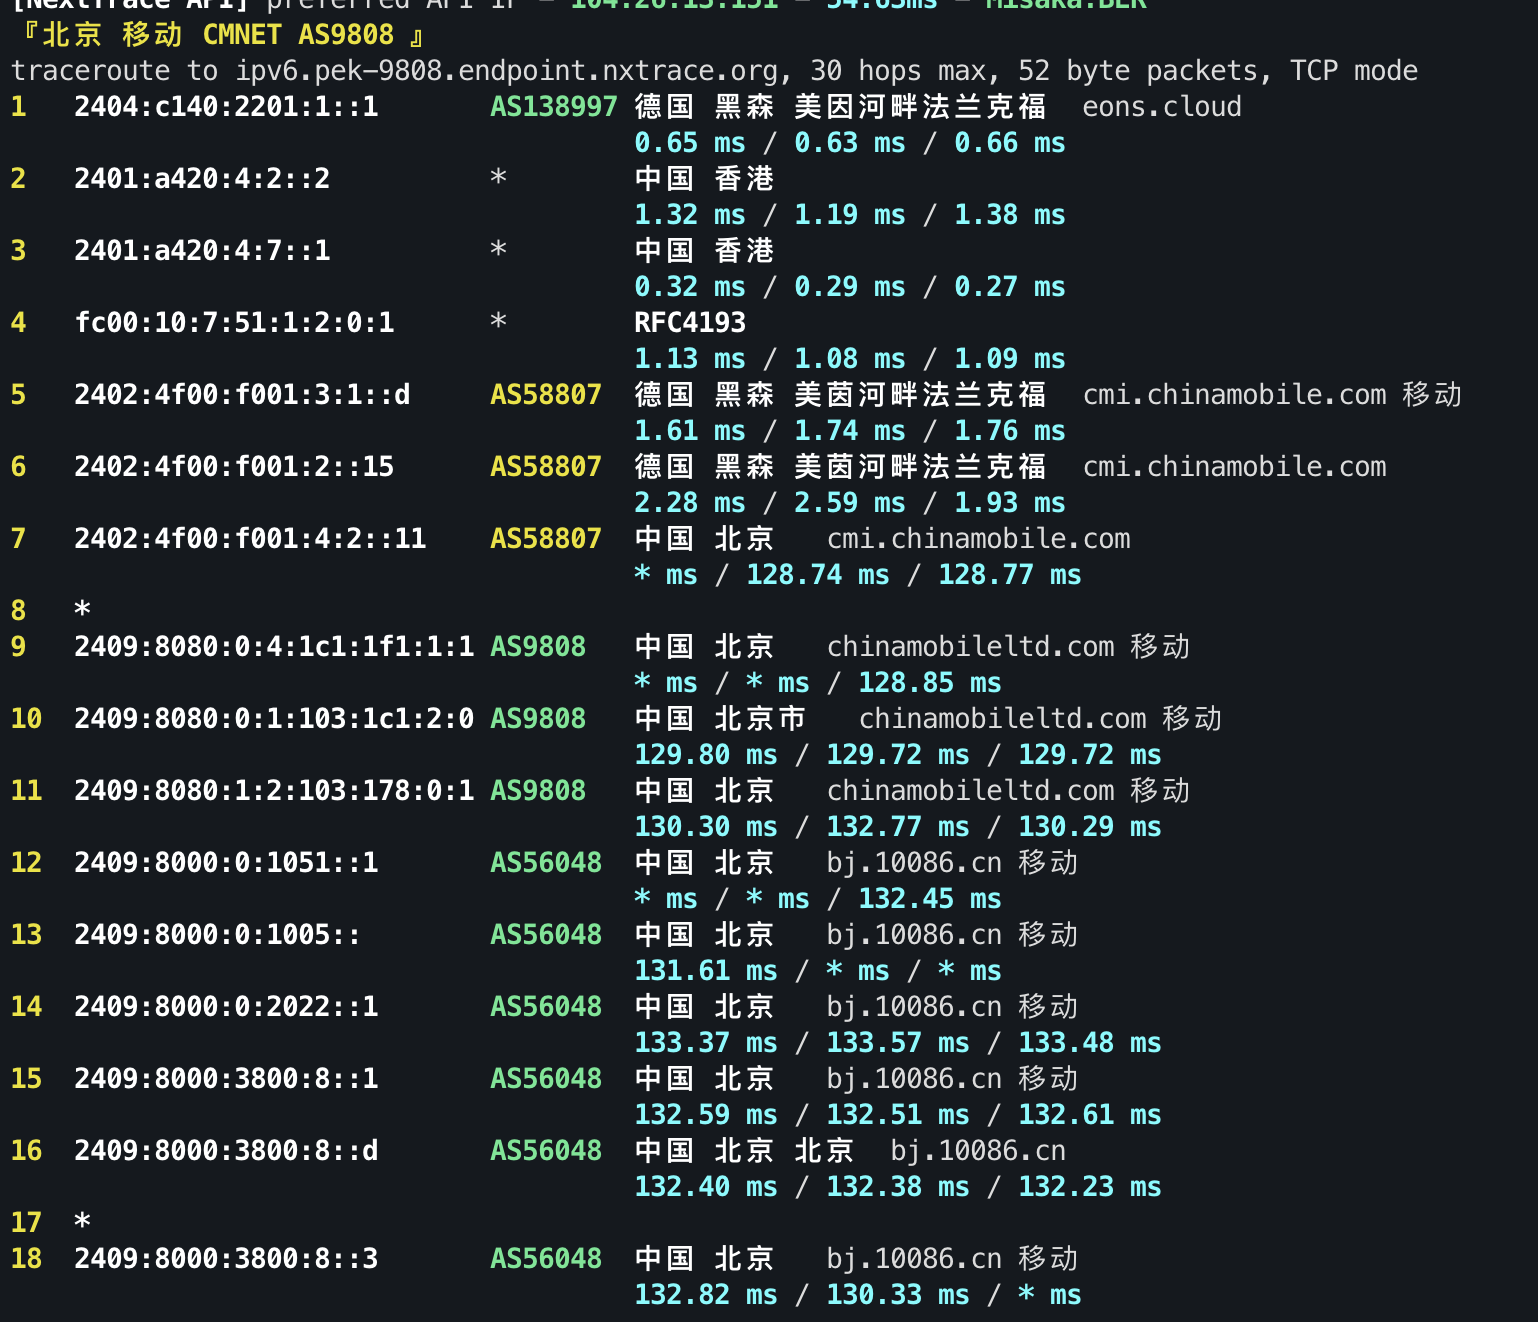
Task: Select the 中国 香港 location on hop 2
Action: coord(704,178)
